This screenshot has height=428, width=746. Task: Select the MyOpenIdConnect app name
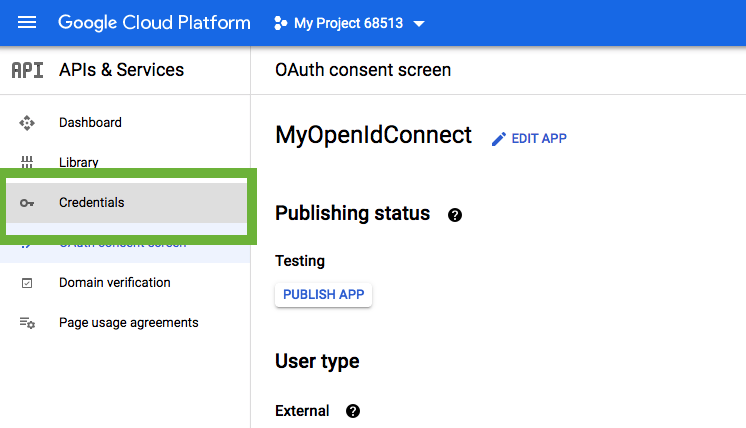(373, 135)
